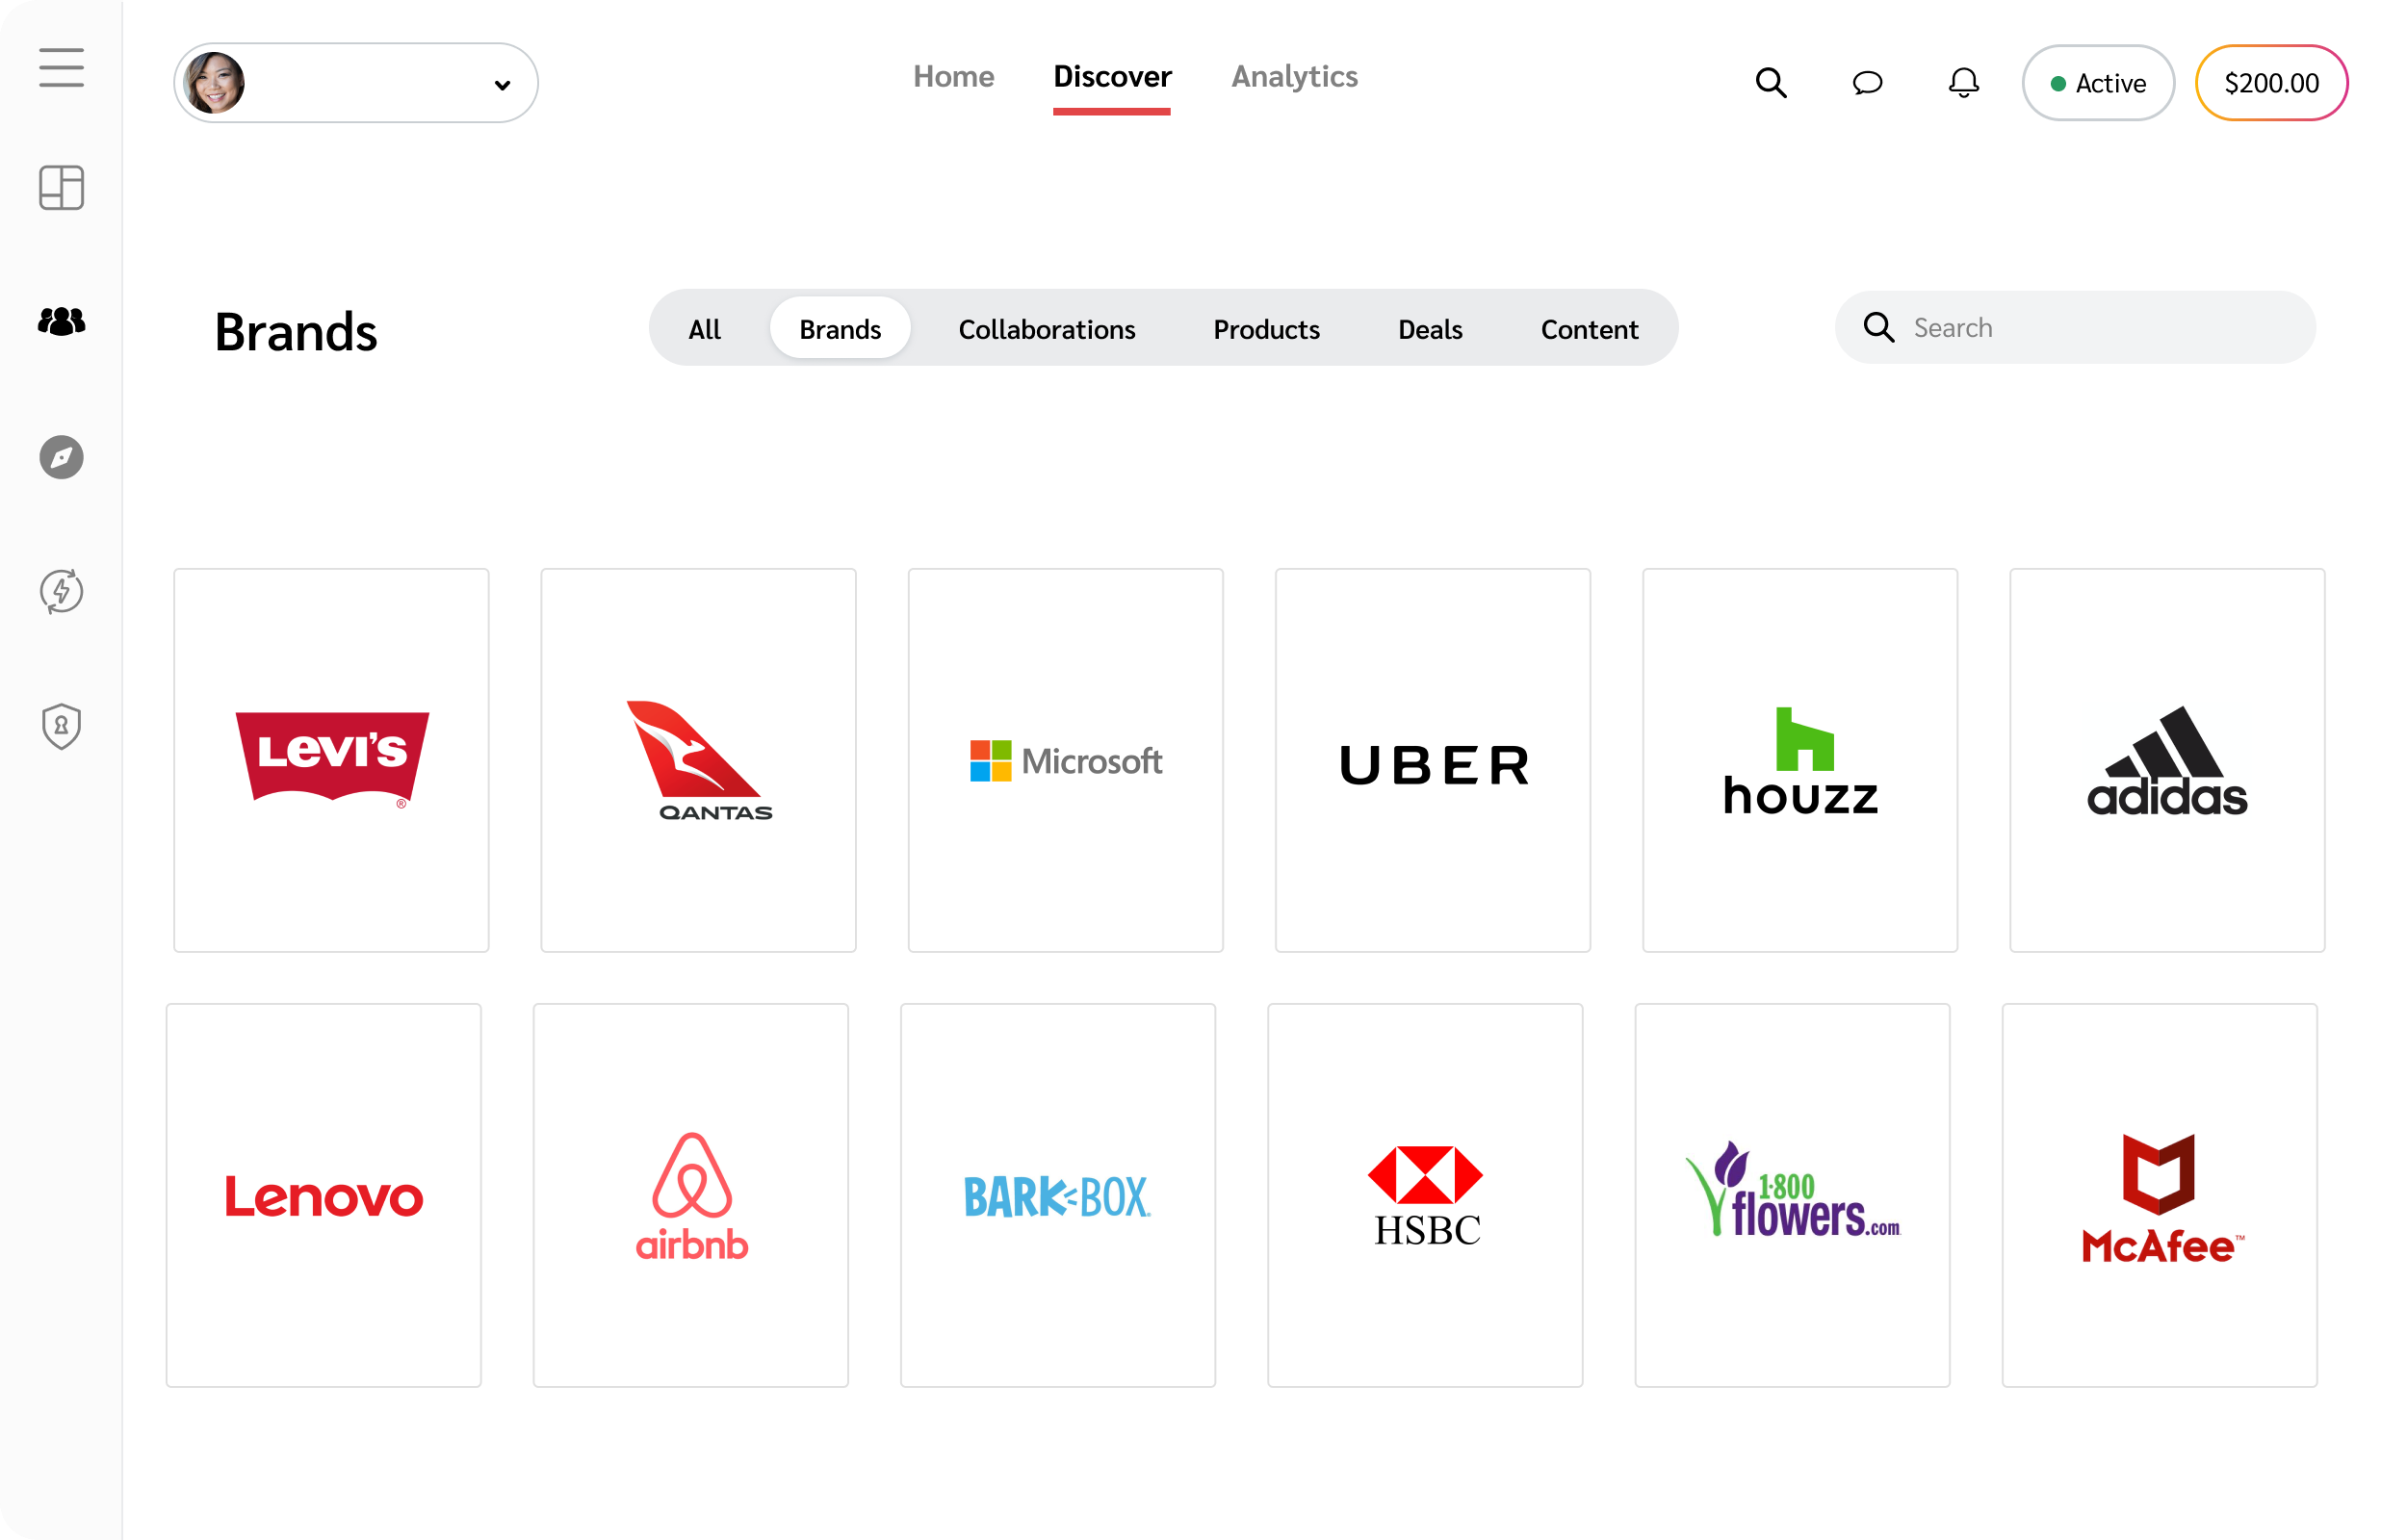2407x1540 pixels.
Task: Open the Qantas brand card
Action: click(698, 760)
